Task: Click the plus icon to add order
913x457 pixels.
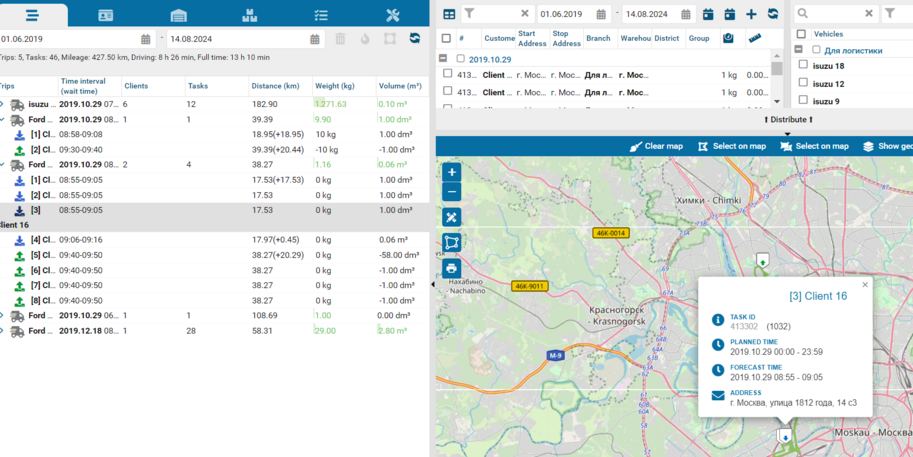Action: tap(751, 14)
